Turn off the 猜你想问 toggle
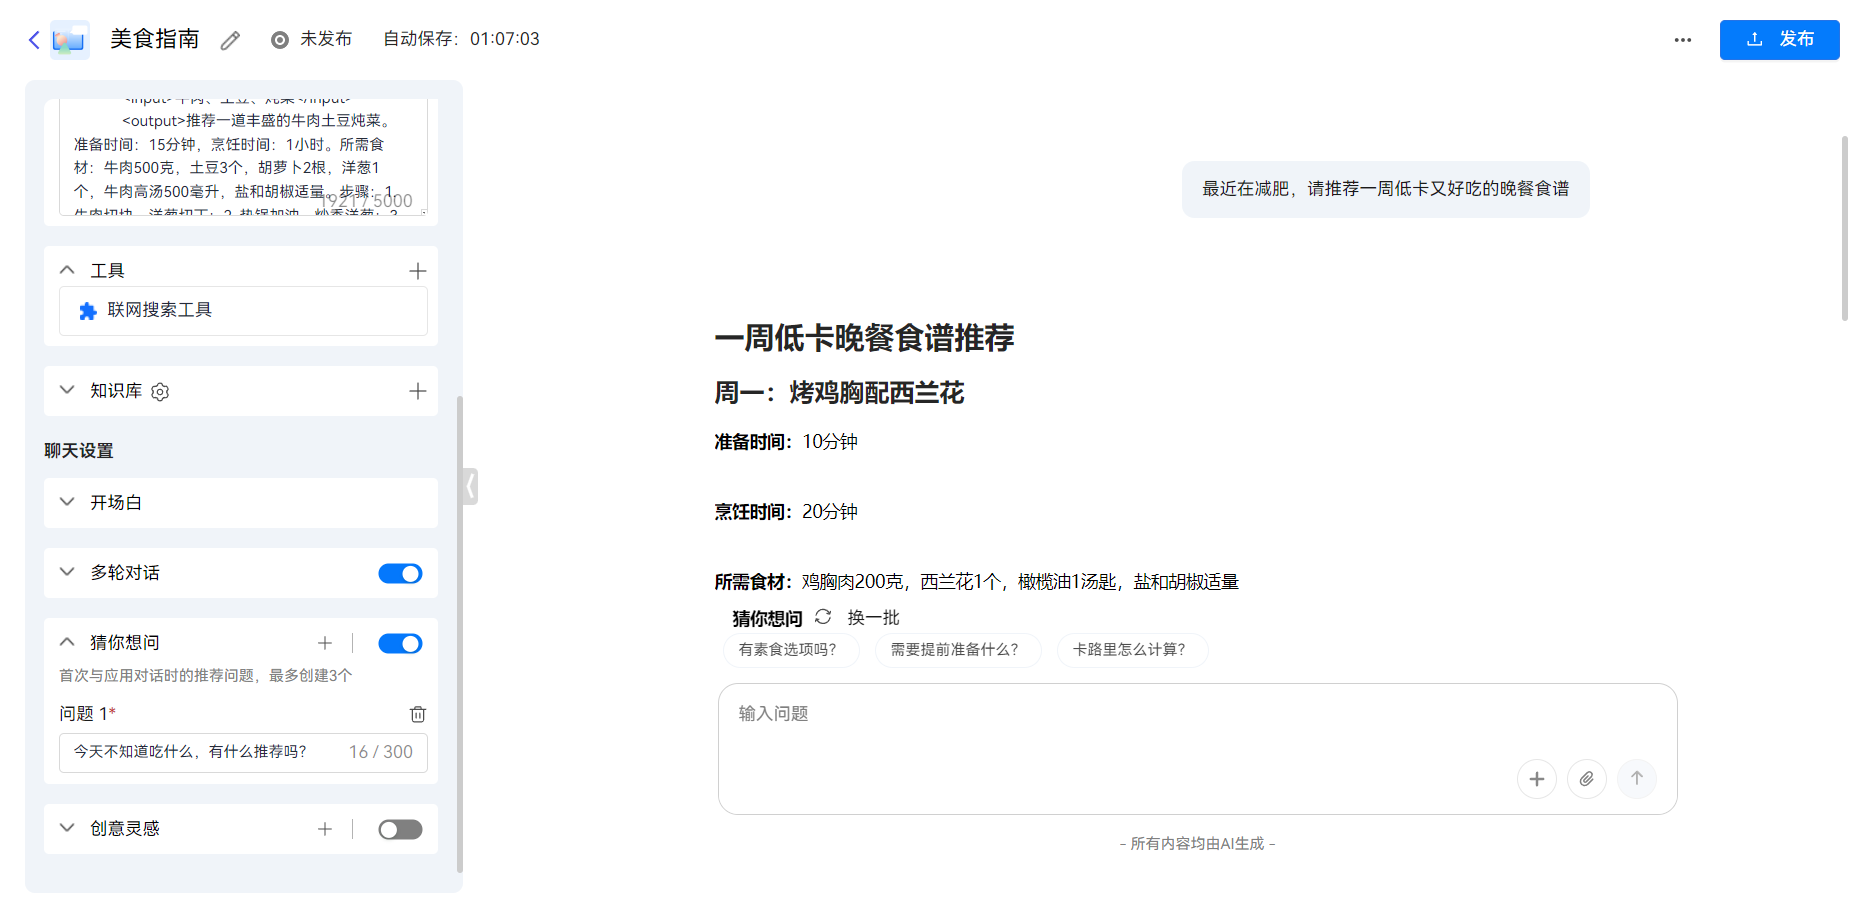 400,643
